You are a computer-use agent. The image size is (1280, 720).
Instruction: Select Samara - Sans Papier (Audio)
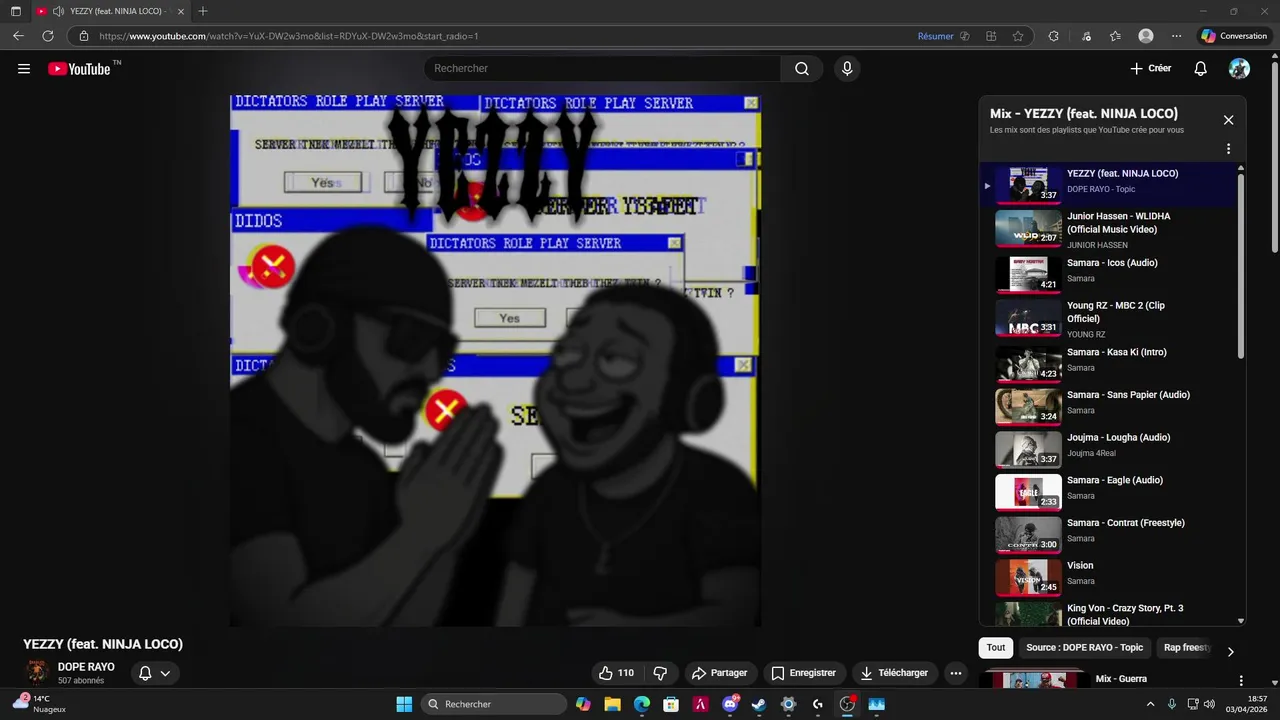click(x=1108, y=405)
